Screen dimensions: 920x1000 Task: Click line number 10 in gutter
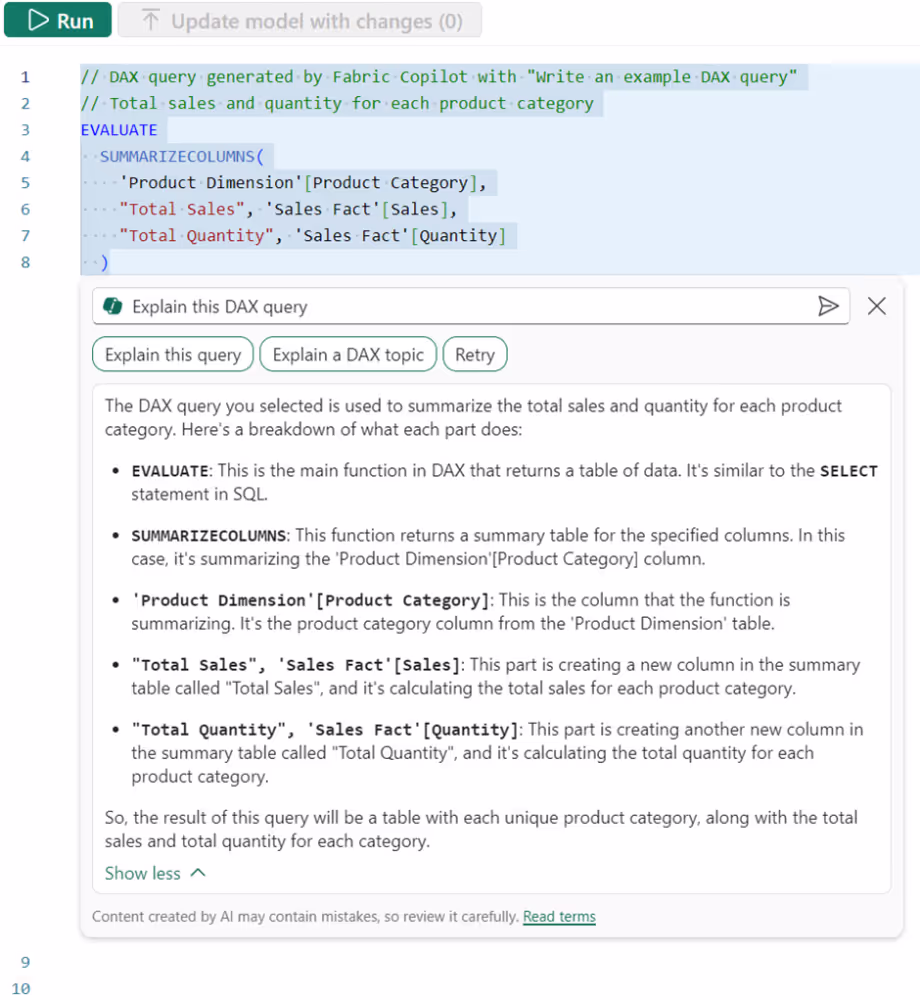(x=21, y=988)
